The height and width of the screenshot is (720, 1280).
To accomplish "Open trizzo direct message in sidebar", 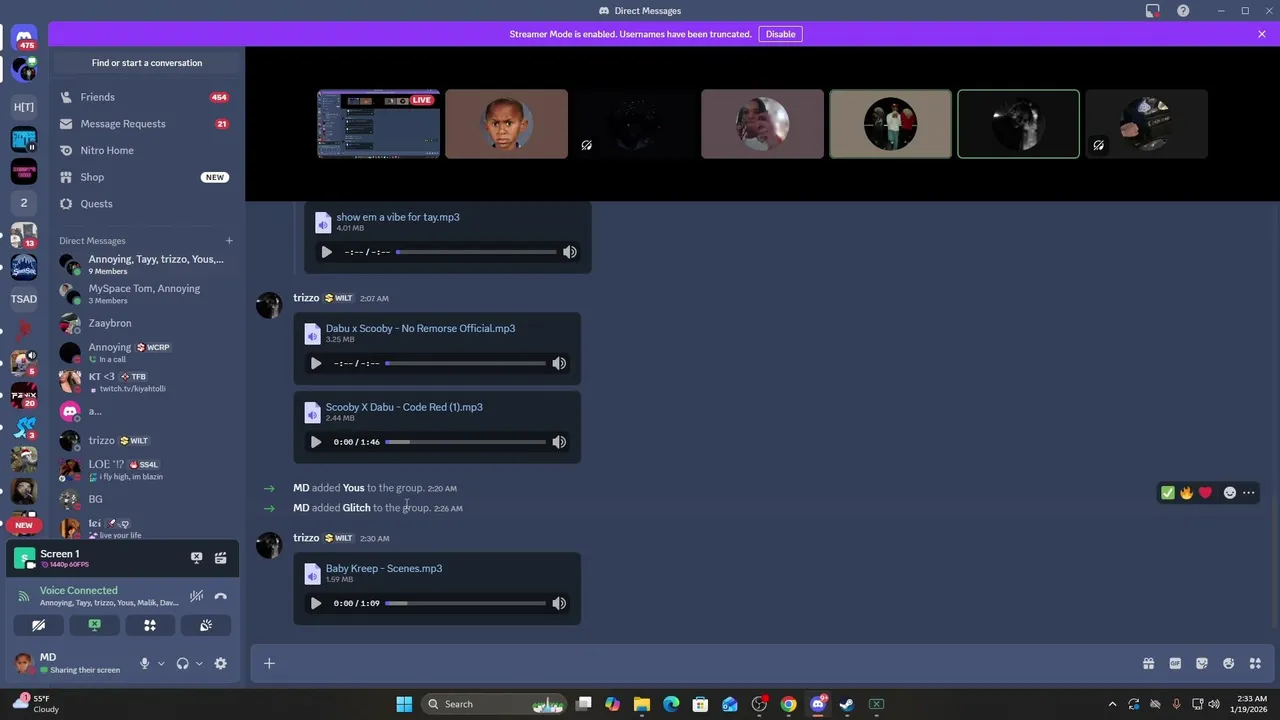I will 147,440.
